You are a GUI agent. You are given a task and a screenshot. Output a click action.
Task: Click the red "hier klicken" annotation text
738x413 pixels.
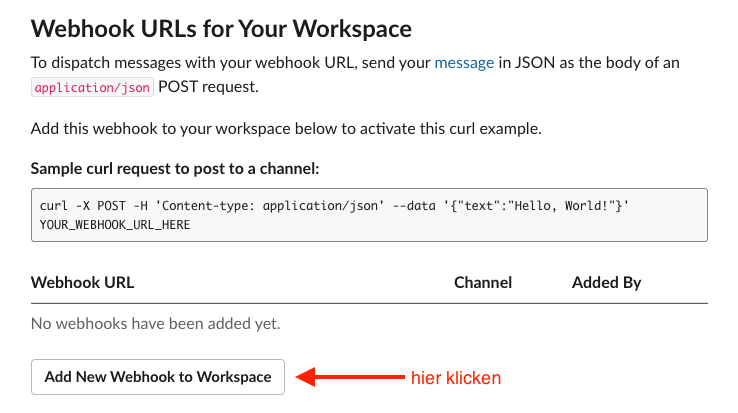(x=455, y=378)
